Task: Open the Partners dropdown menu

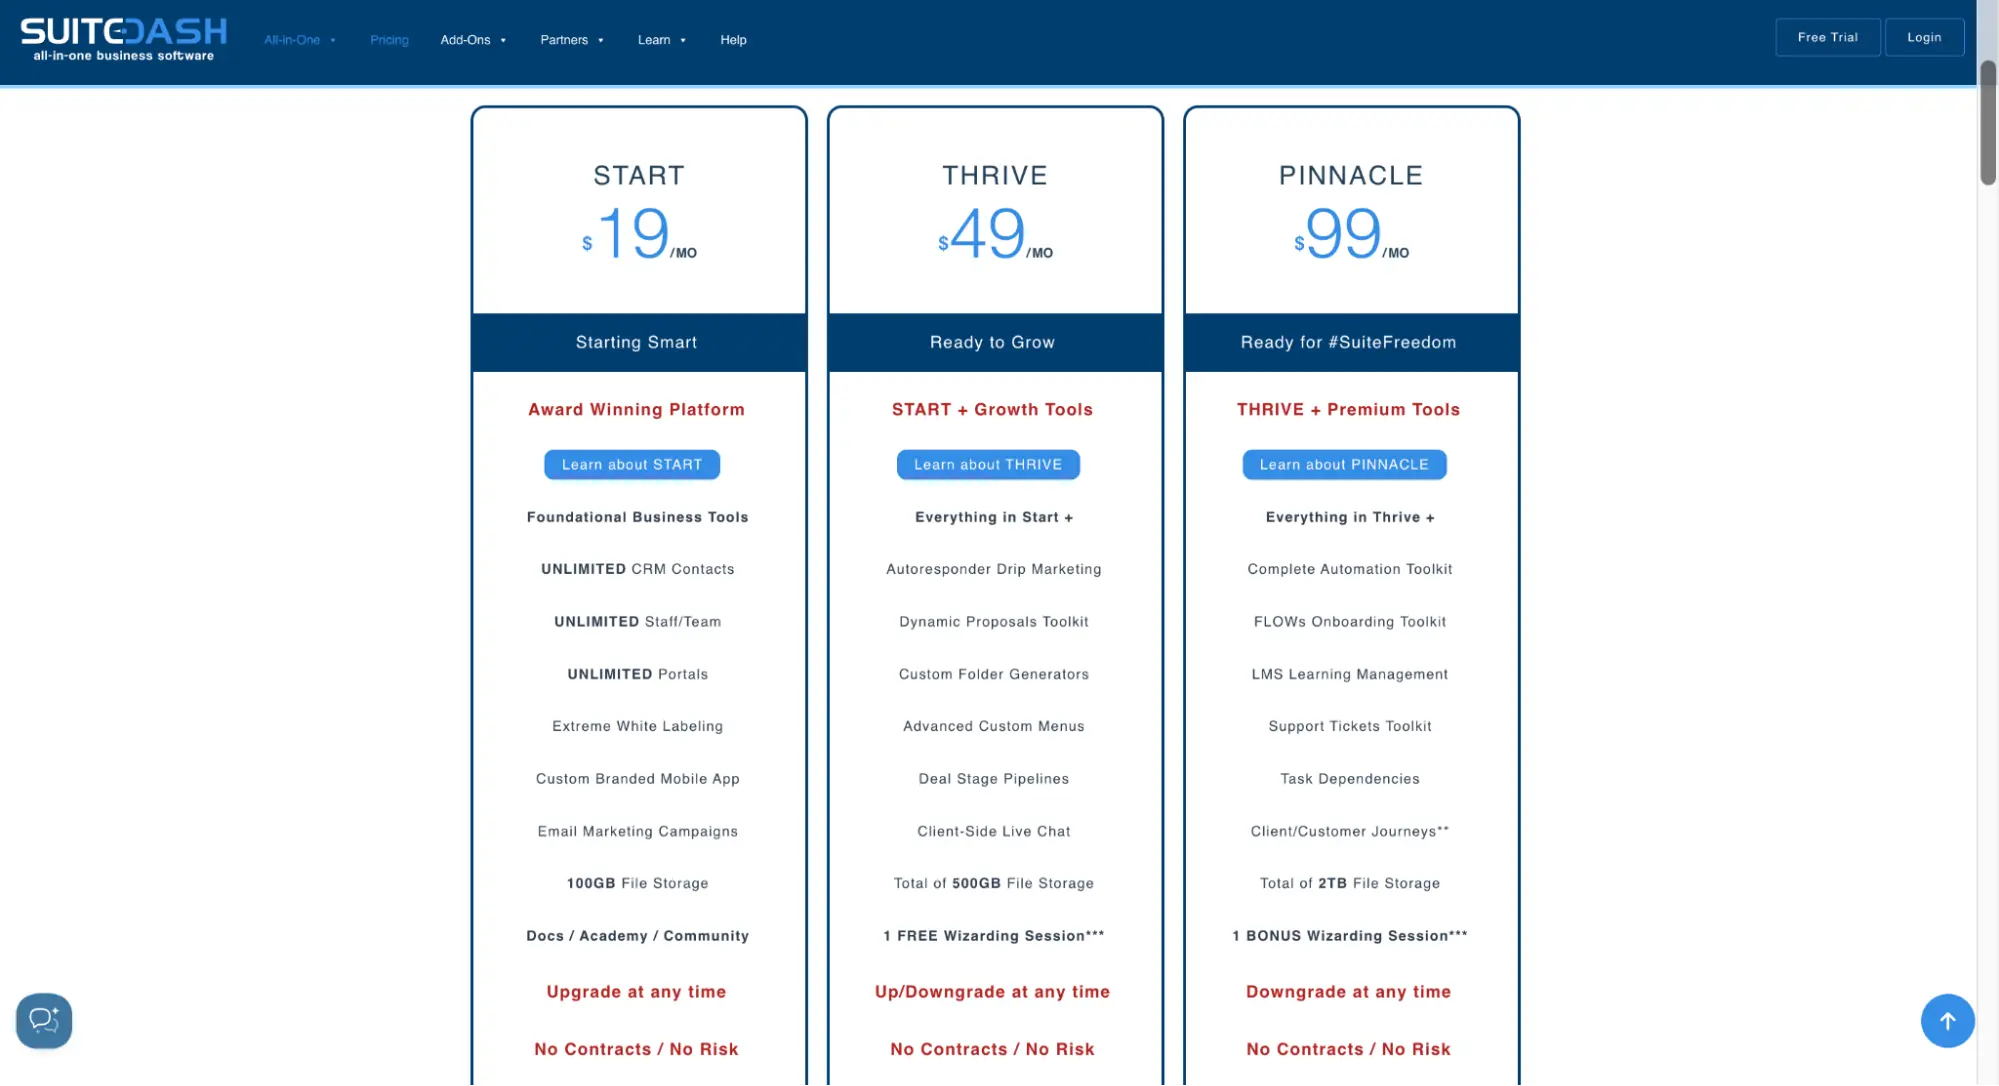Action: pyautogui.click(x=571, y=40)
